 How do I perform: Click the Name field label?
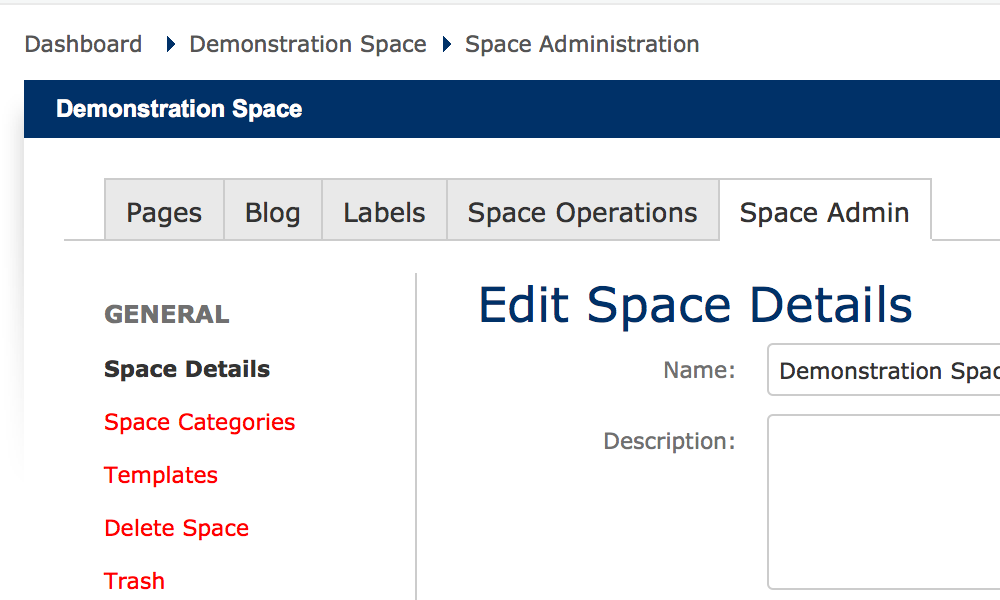[x=699, y=370]
